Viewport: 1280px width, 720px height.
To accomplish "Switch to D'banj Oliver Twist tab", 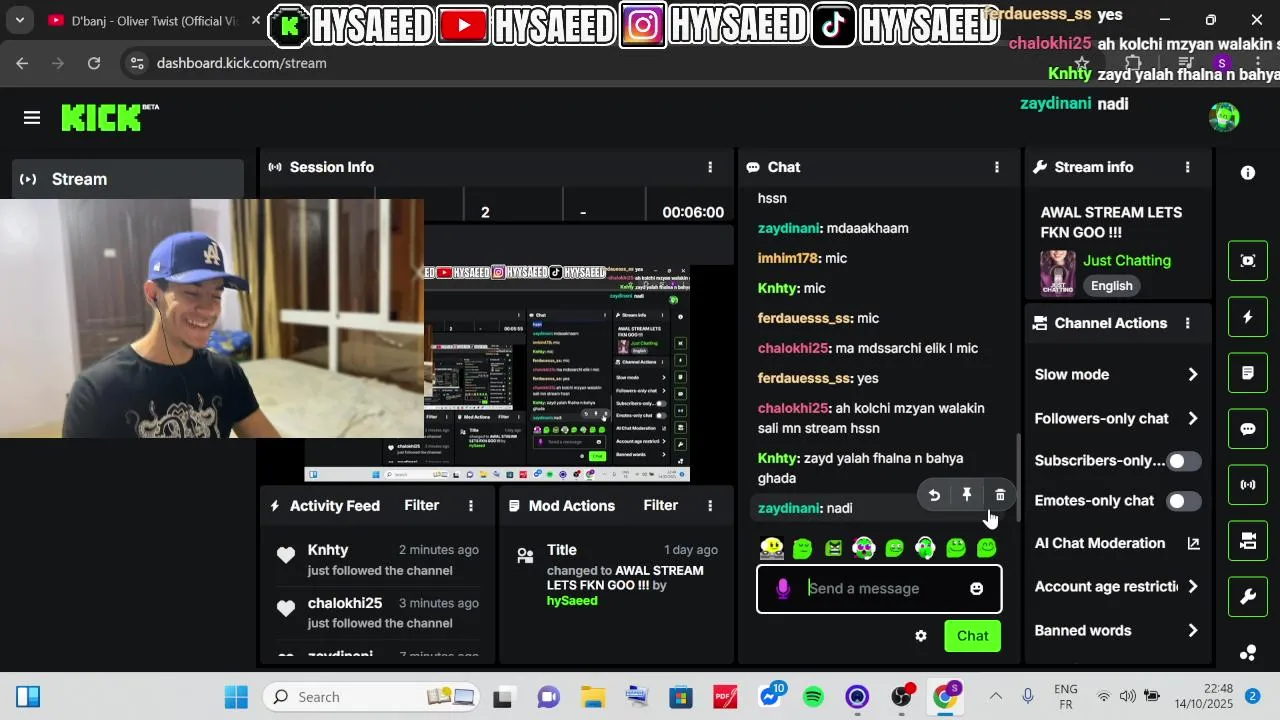I will 150,20.
